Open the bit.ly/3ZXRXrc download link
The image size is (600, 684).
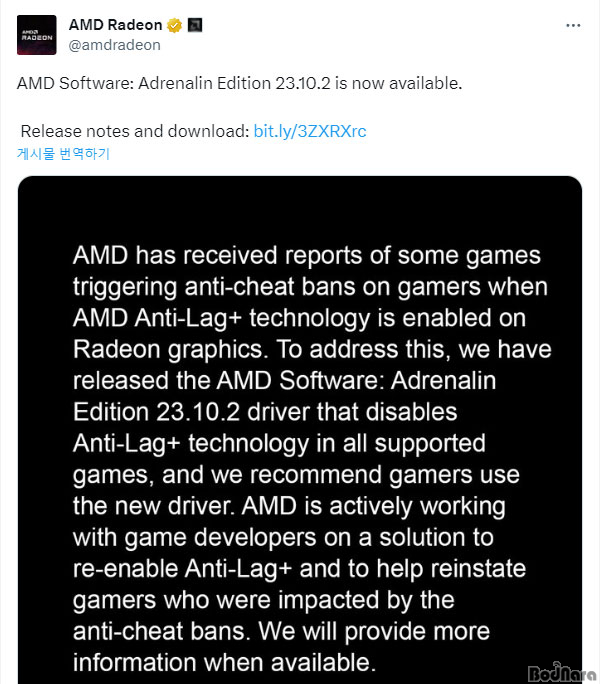click(310, 131)
